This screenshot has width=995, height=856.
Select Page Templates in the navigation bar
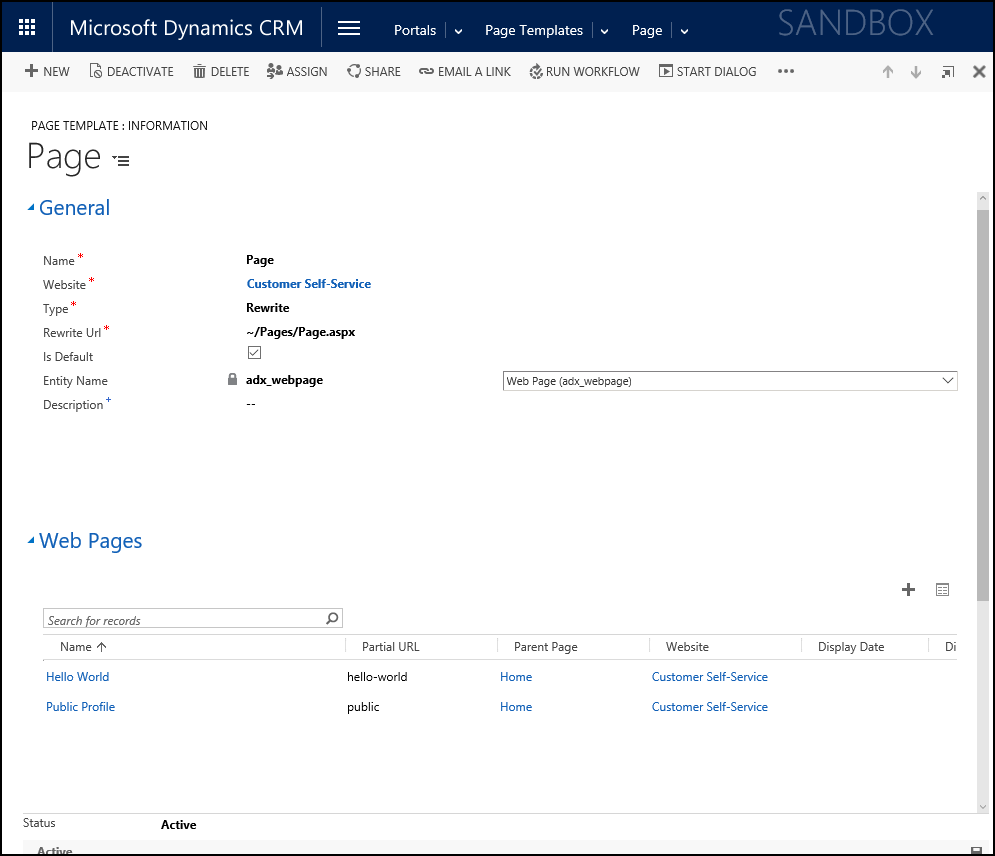[534, 30]
